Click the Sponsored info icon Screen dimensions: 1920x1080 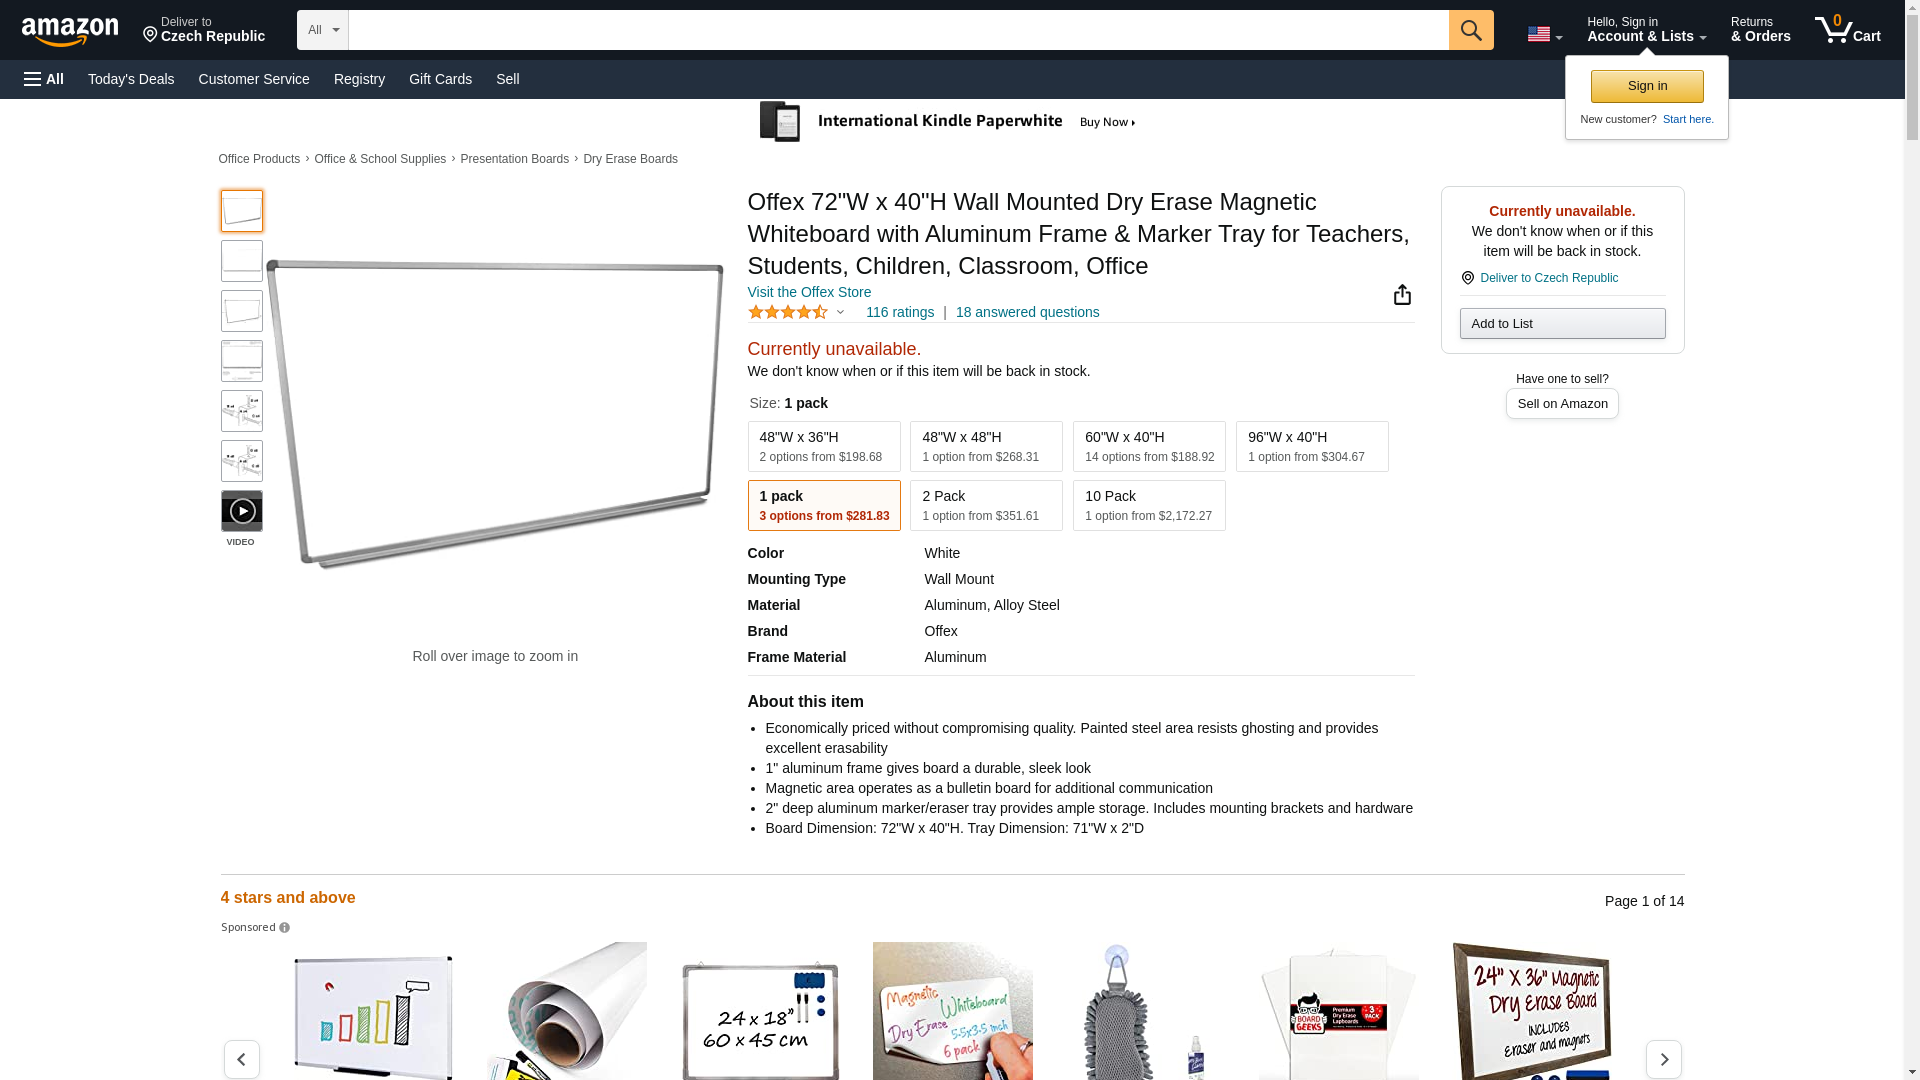click(285, 928)
